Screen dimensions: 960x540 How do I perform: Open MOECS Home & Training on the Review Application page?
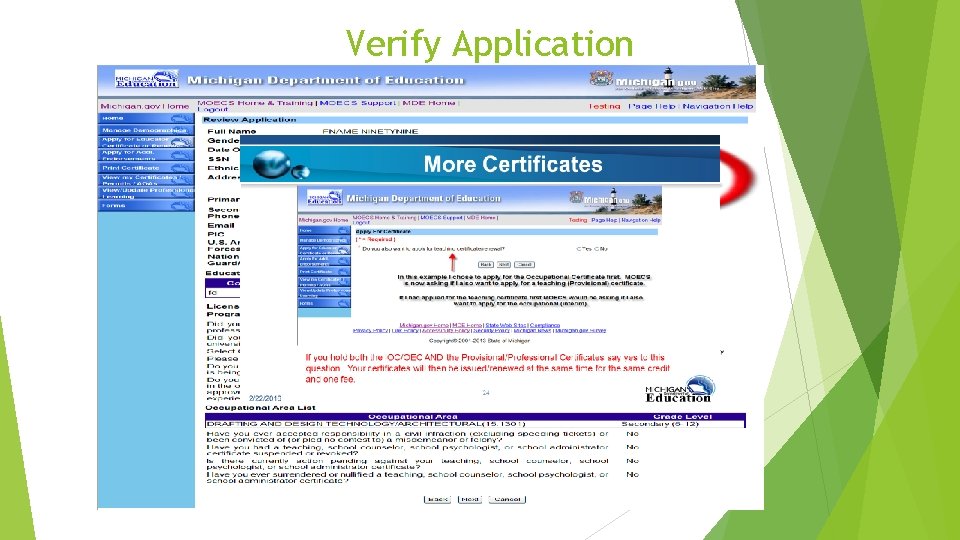pyautogui.click(x=255, y=103)
